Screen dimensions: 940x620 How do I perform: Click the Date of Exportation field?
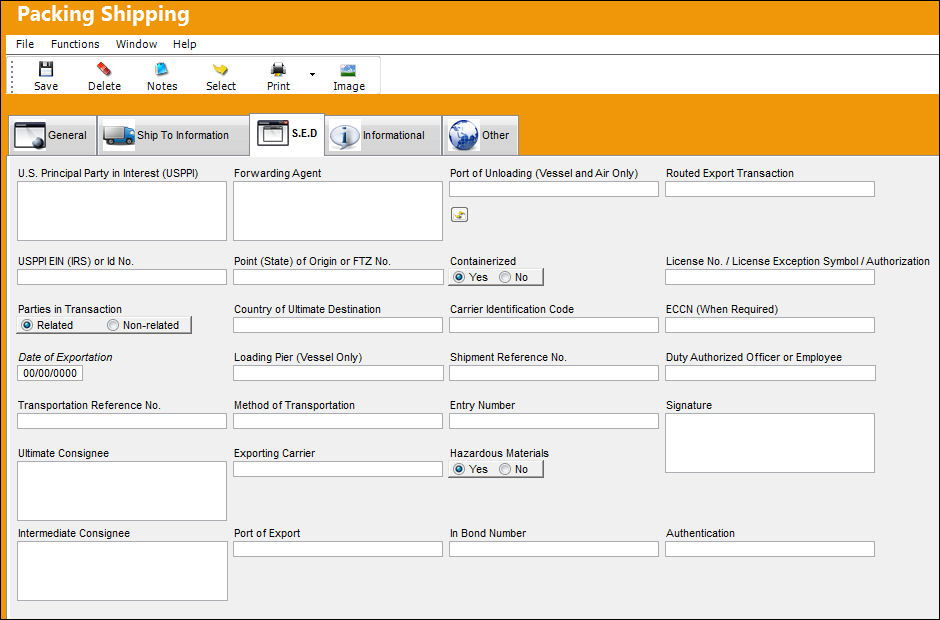point(50,373)
